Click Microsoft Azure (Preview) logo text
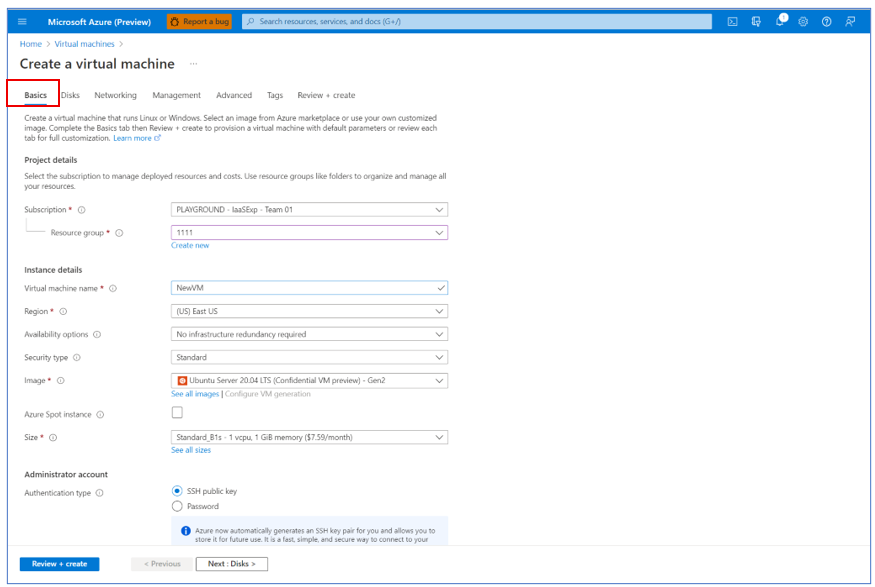This screenshot has height=587, width=875. [99, 22]
